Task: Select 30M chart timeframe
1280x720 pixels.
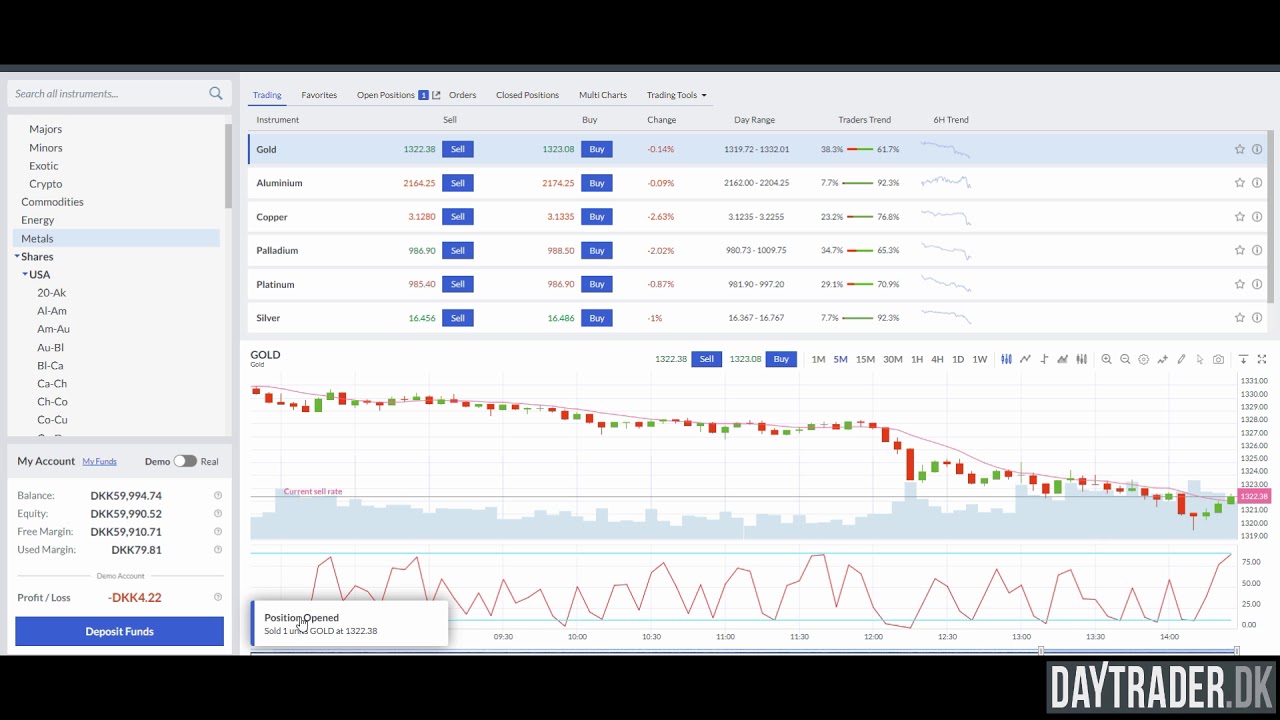Action: [893, 359]
